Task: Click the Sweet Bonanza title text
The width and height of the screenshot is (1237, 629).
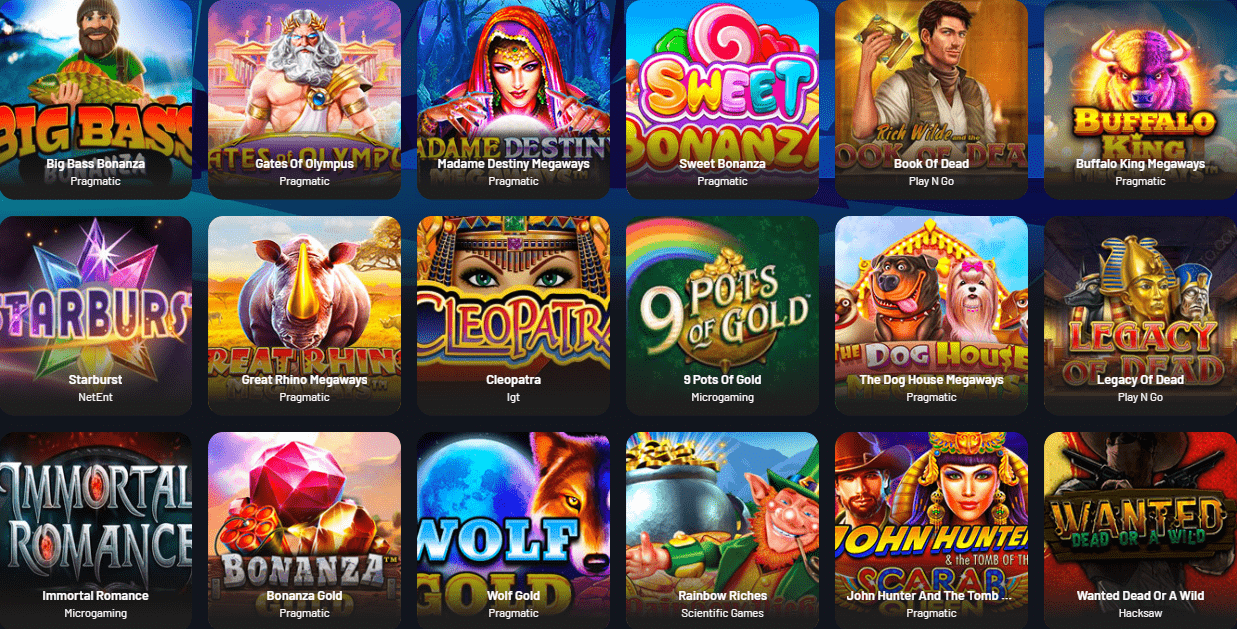Action: coord(722,164)
